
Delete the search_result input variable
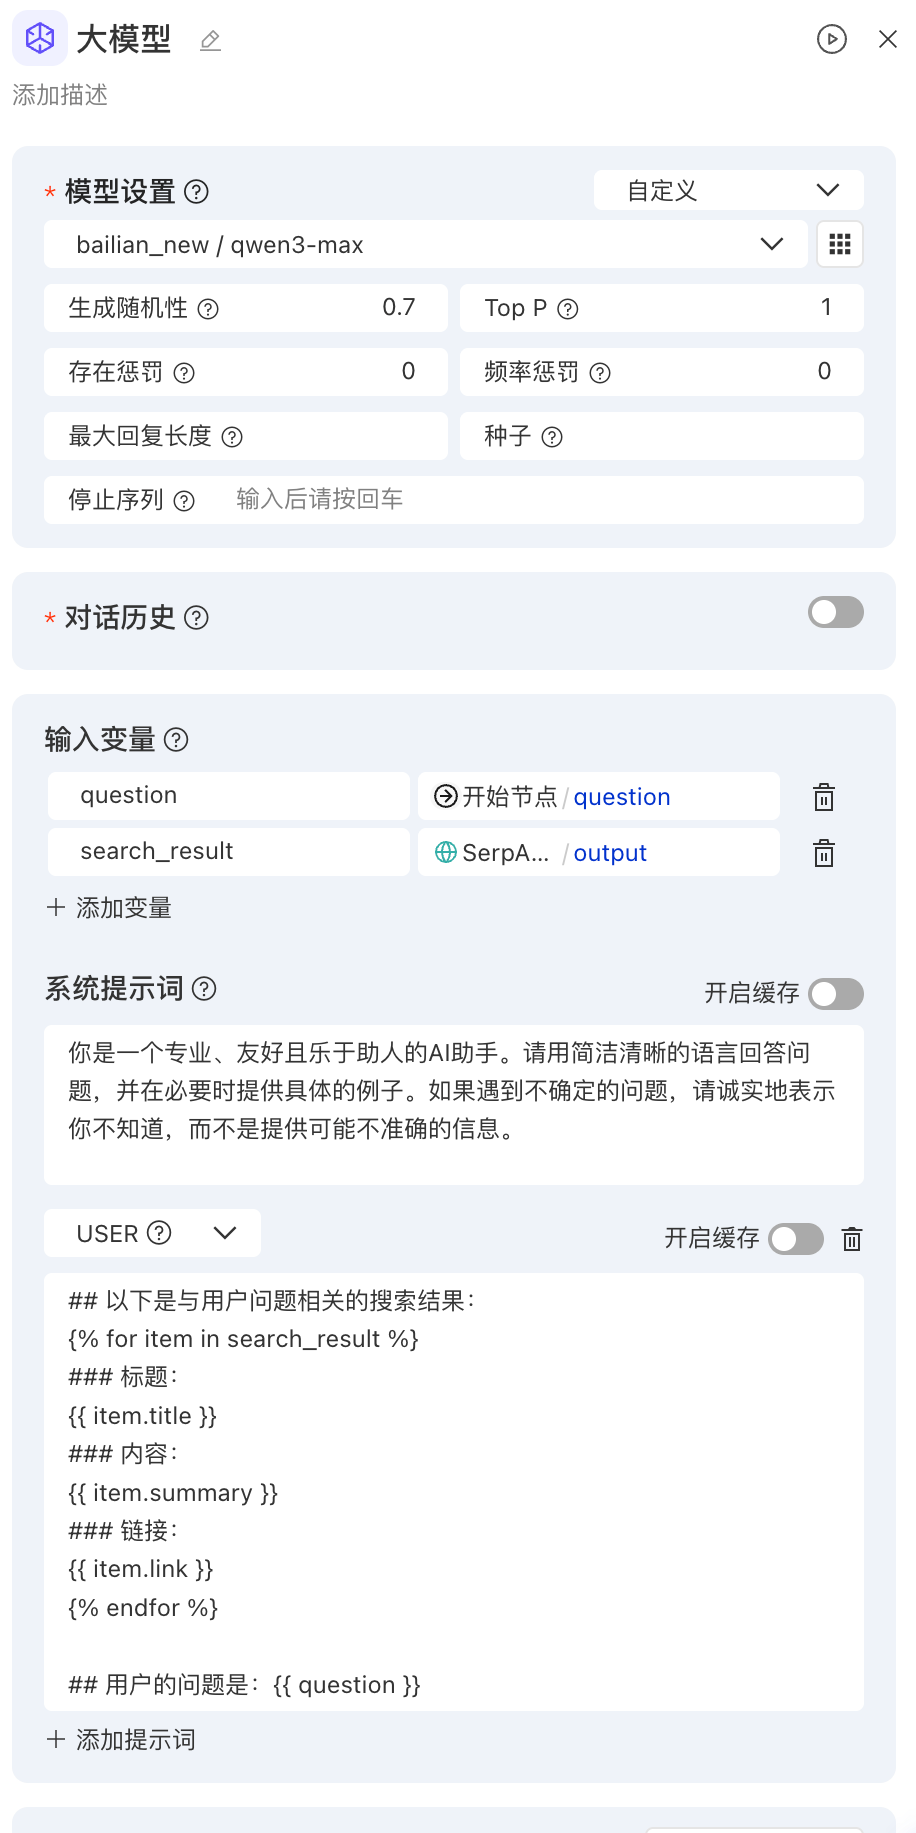tap(823, 853)
